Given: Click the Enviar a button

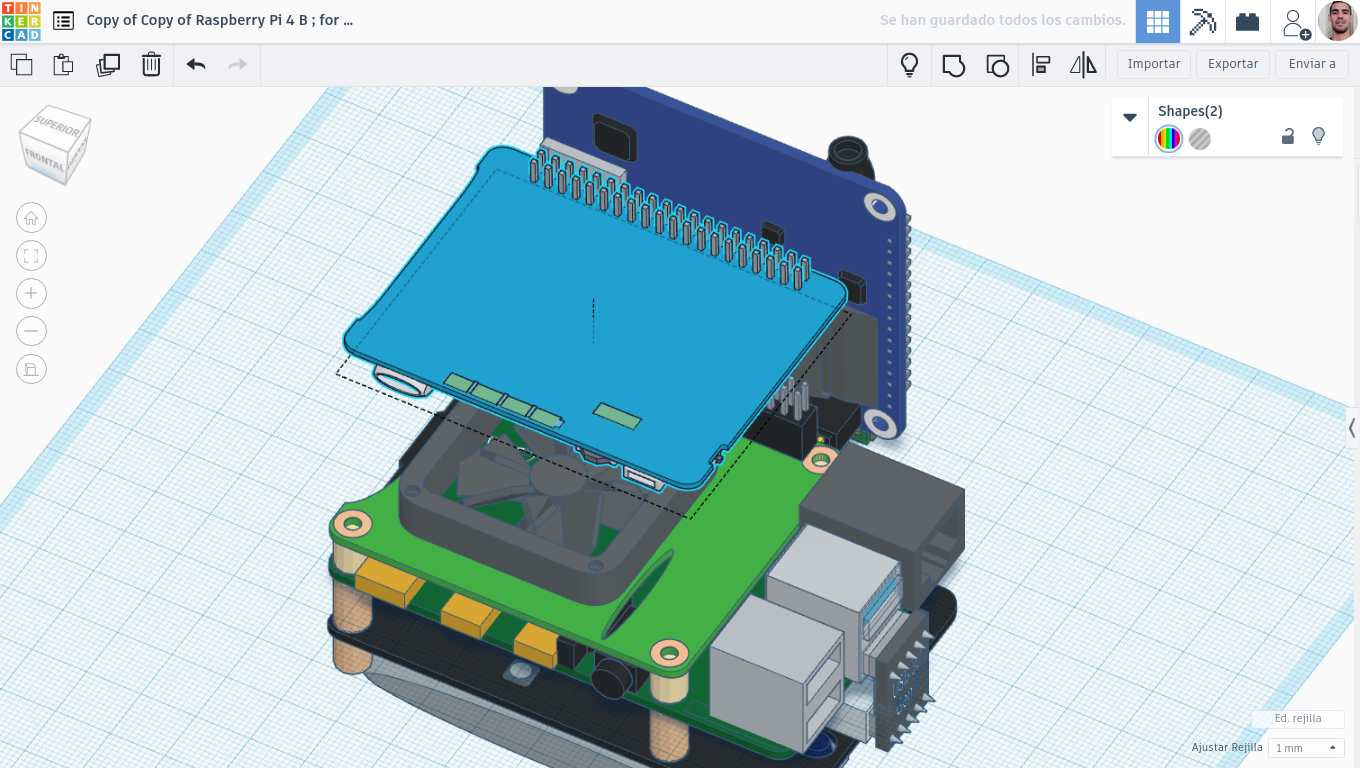Looking at the screenshot, I should pyautogui.click(x=1312, y=64).
